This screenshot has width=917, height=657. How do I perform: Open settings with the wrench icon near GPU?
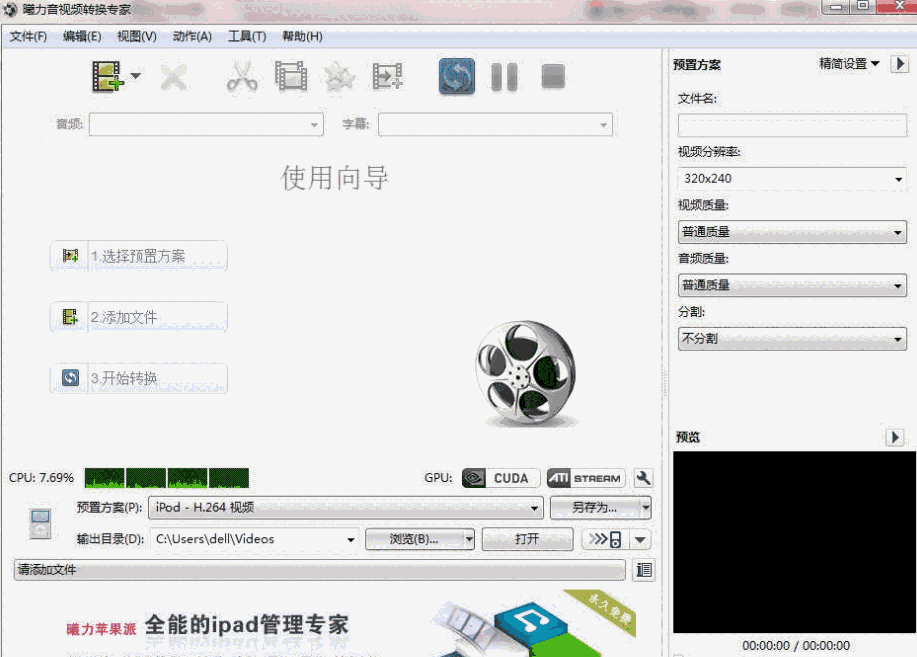coord(643,478)
